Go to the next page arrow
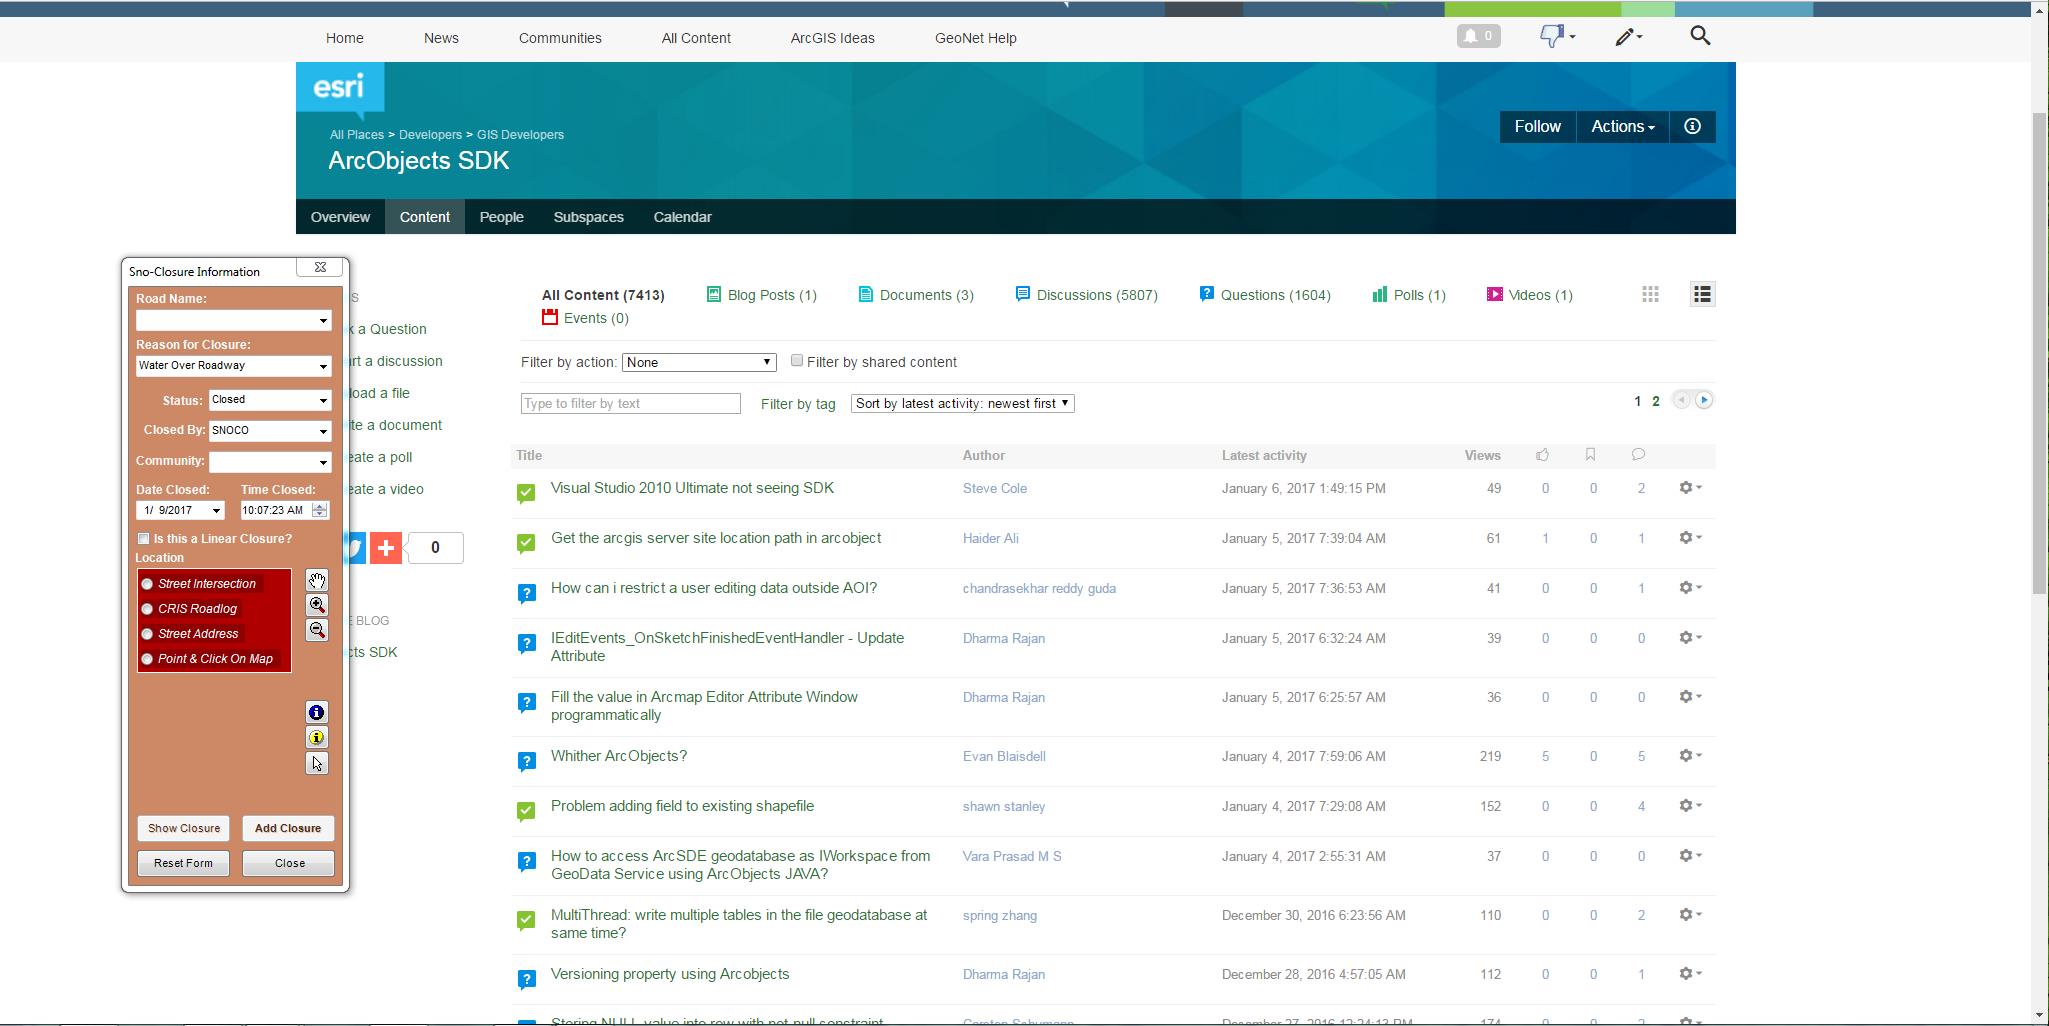The image size is (2049, 1026). point(1704,400)
